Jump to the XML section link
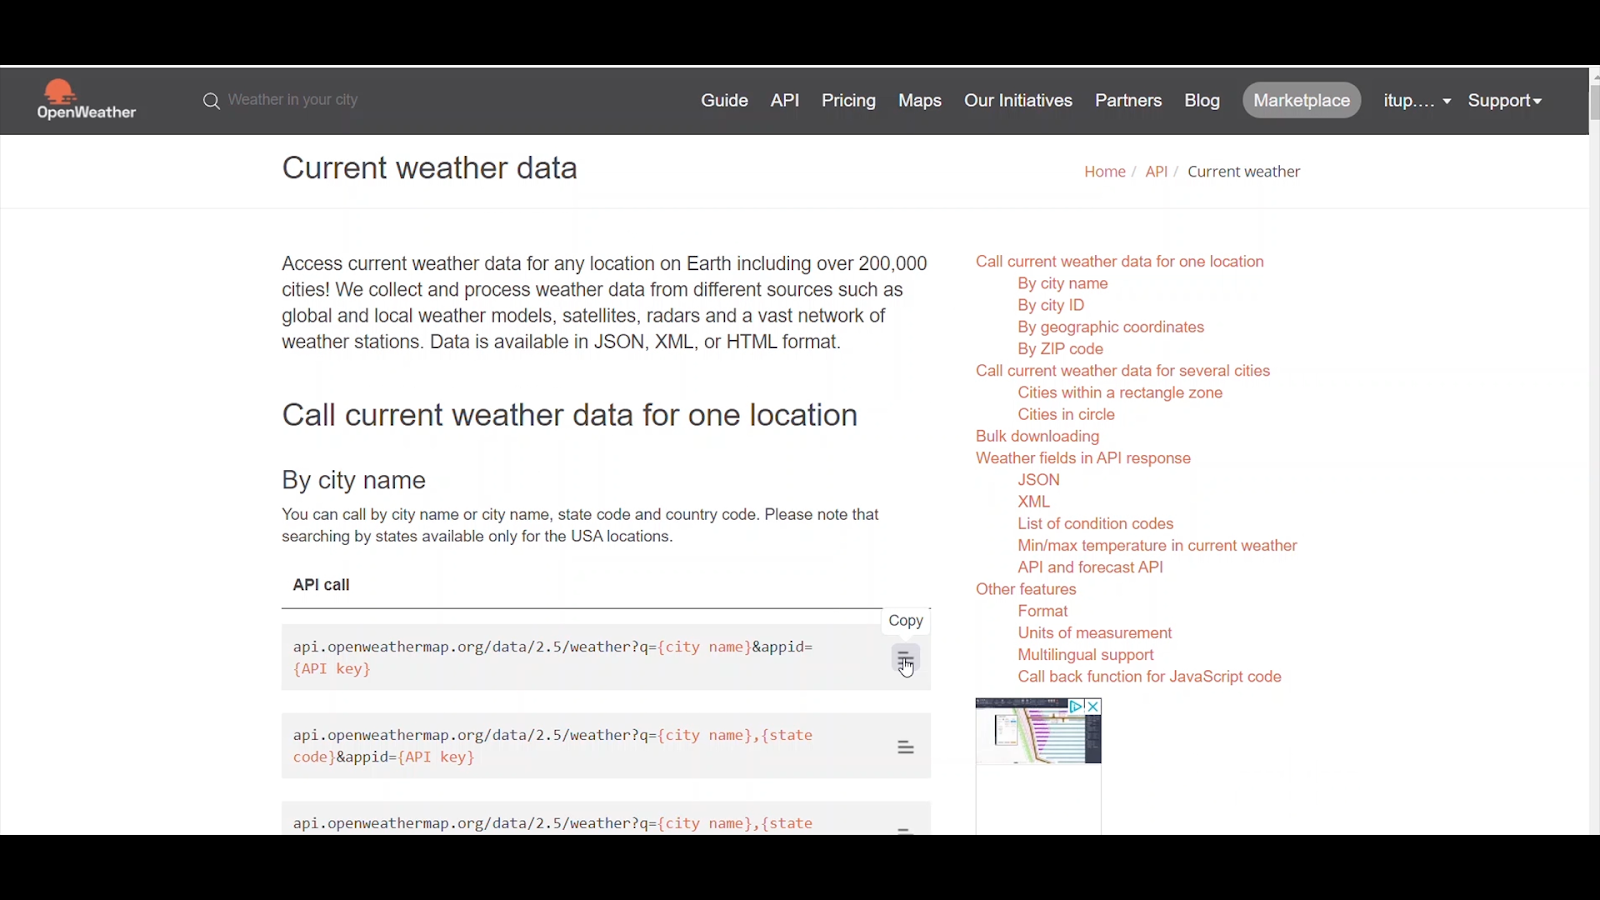Image resolution: width=1600 pixels, height=900 pixels. [1034, 502]
